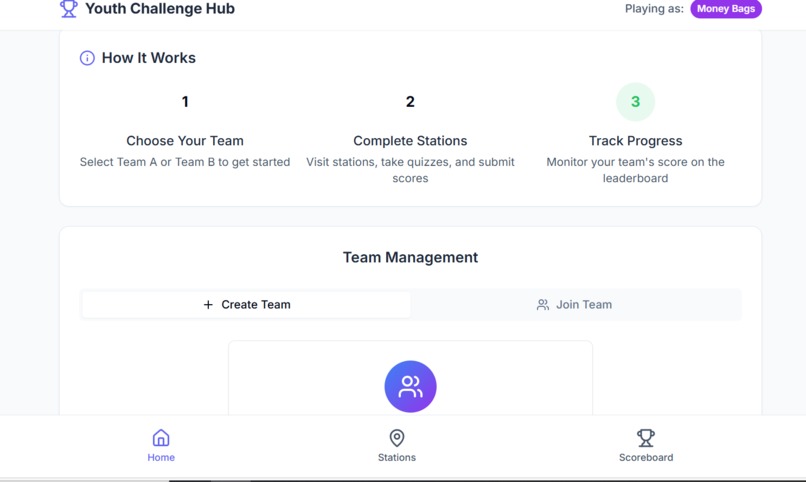The image size is (806, 482).
Task: Click the step number 2
Action: point(410,102)
